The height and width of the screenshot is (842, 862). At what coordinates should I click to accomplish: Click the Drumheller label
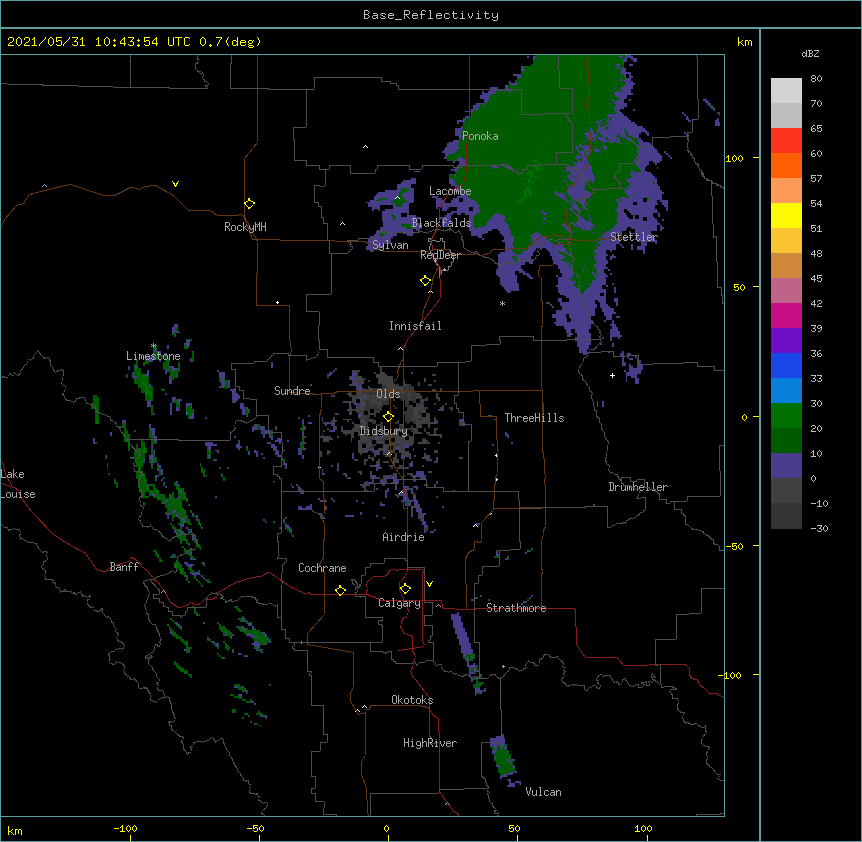[638, 487]
